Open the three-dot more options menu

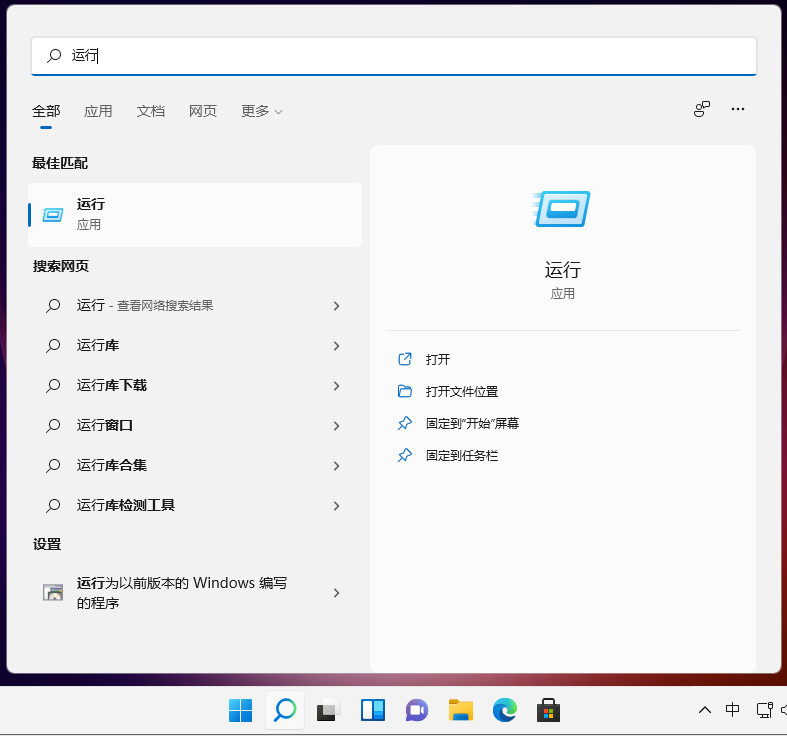[x=738, y=110]
